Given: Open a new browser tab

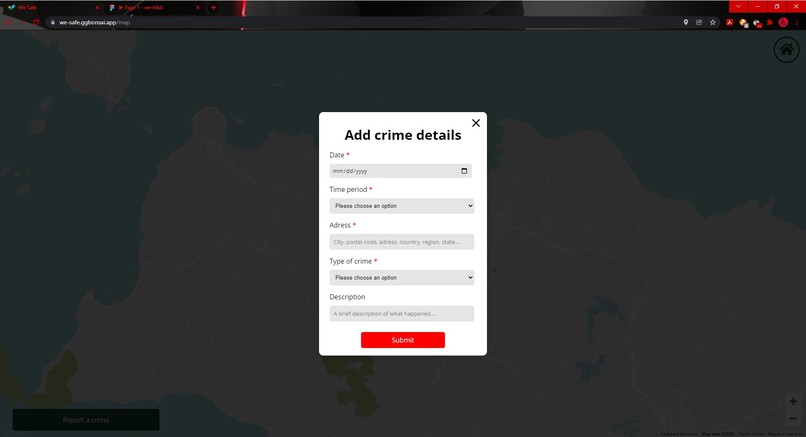Looking at the screenshot, I should (213, 7).
